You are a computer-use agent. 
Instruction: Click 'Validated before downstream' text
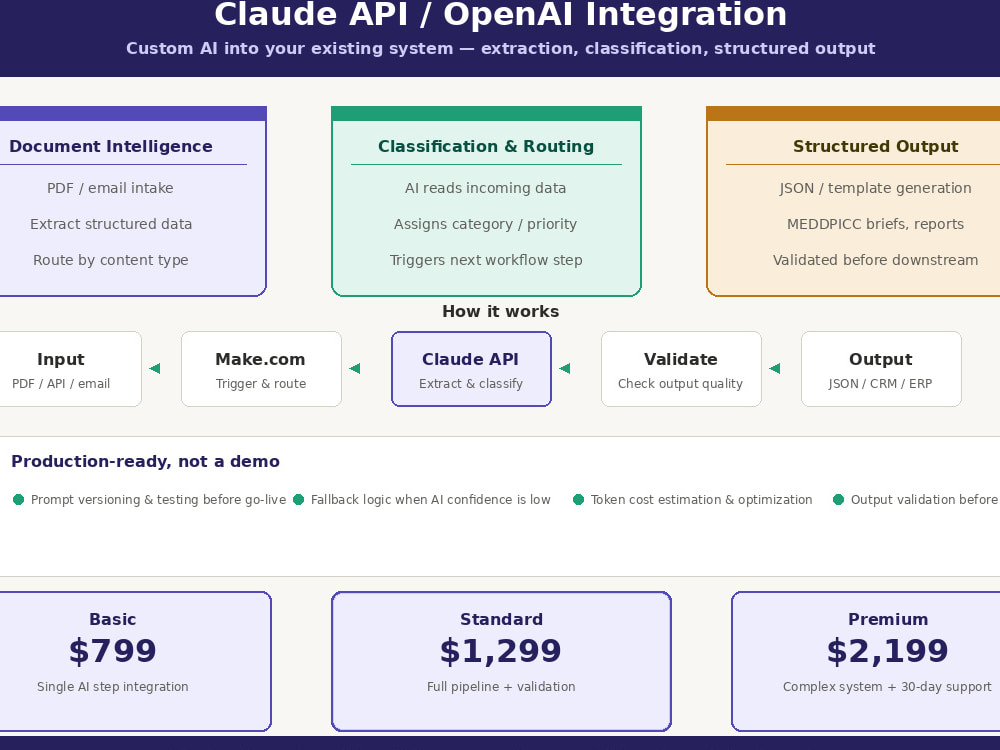(x=876, y=260)
